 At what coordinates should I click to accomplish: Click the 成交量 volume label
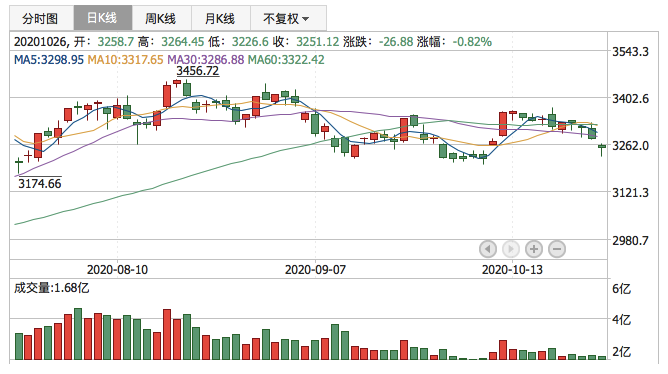pyautogui.click(x=52, y=288)
